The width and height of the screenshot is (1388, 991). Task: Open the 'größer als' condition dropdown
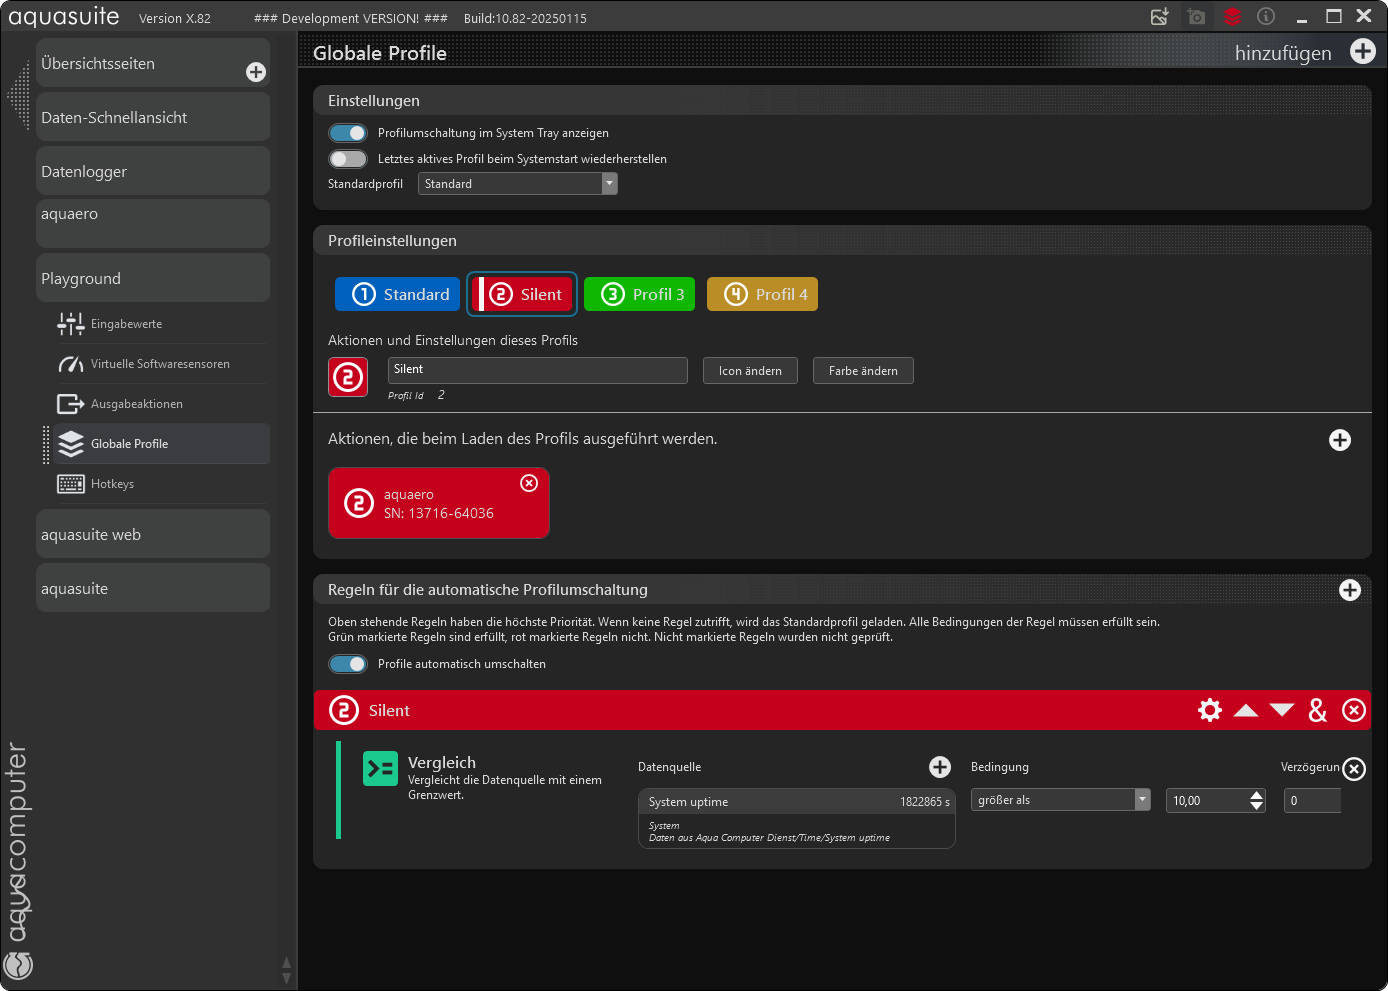coord(1142,800)
